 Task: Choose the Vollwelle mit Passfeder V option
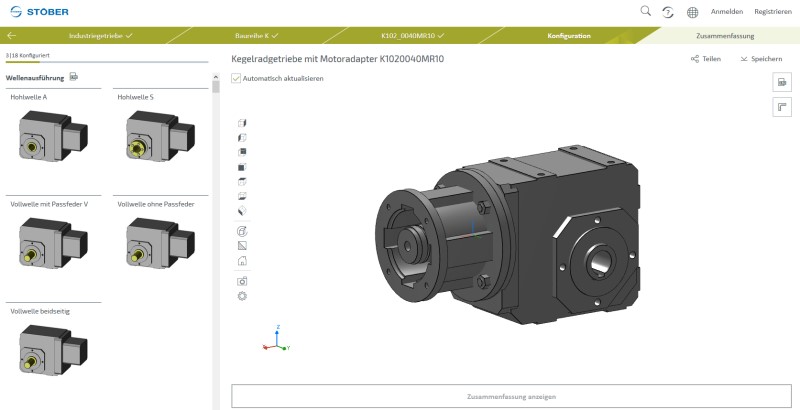point(52,243)
